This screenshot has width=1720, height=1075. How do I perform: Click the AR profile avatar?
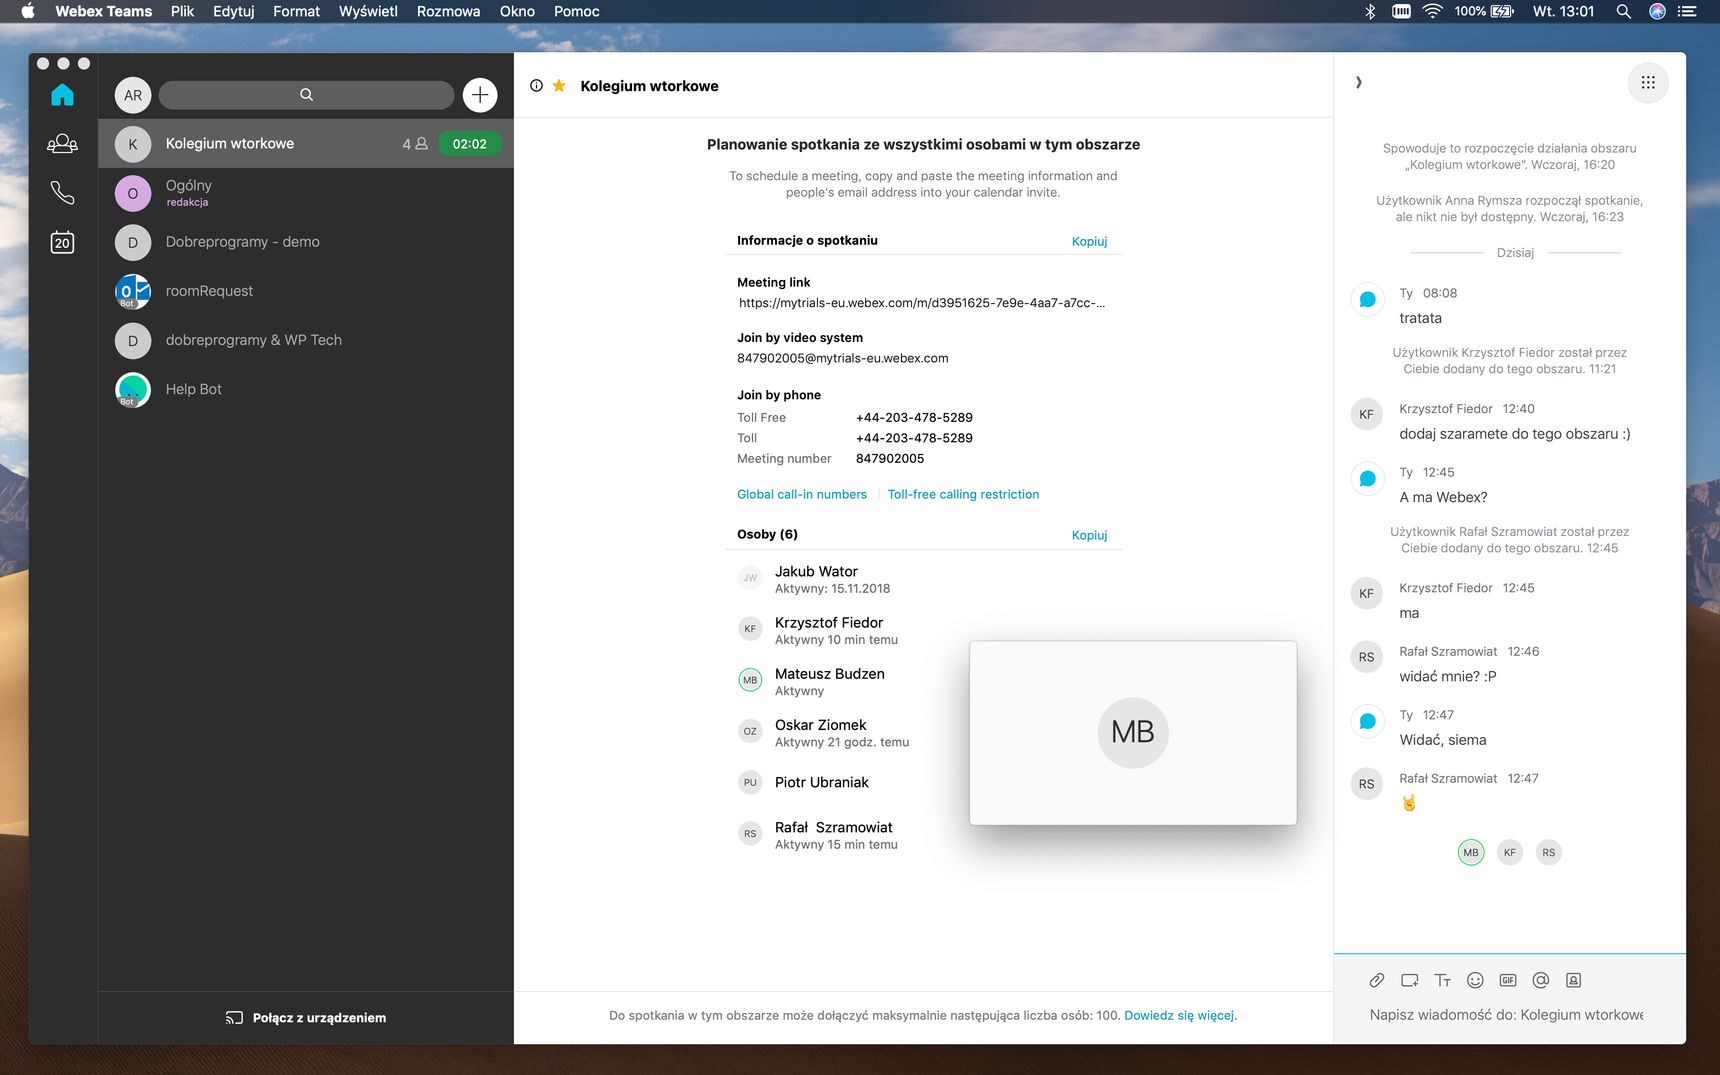coord(133,95)
